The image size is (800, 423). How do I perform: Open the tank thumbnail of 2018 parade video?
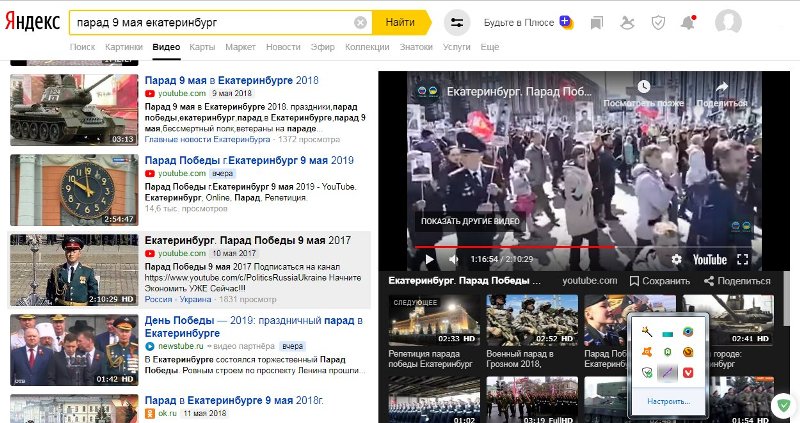point(74,110)
